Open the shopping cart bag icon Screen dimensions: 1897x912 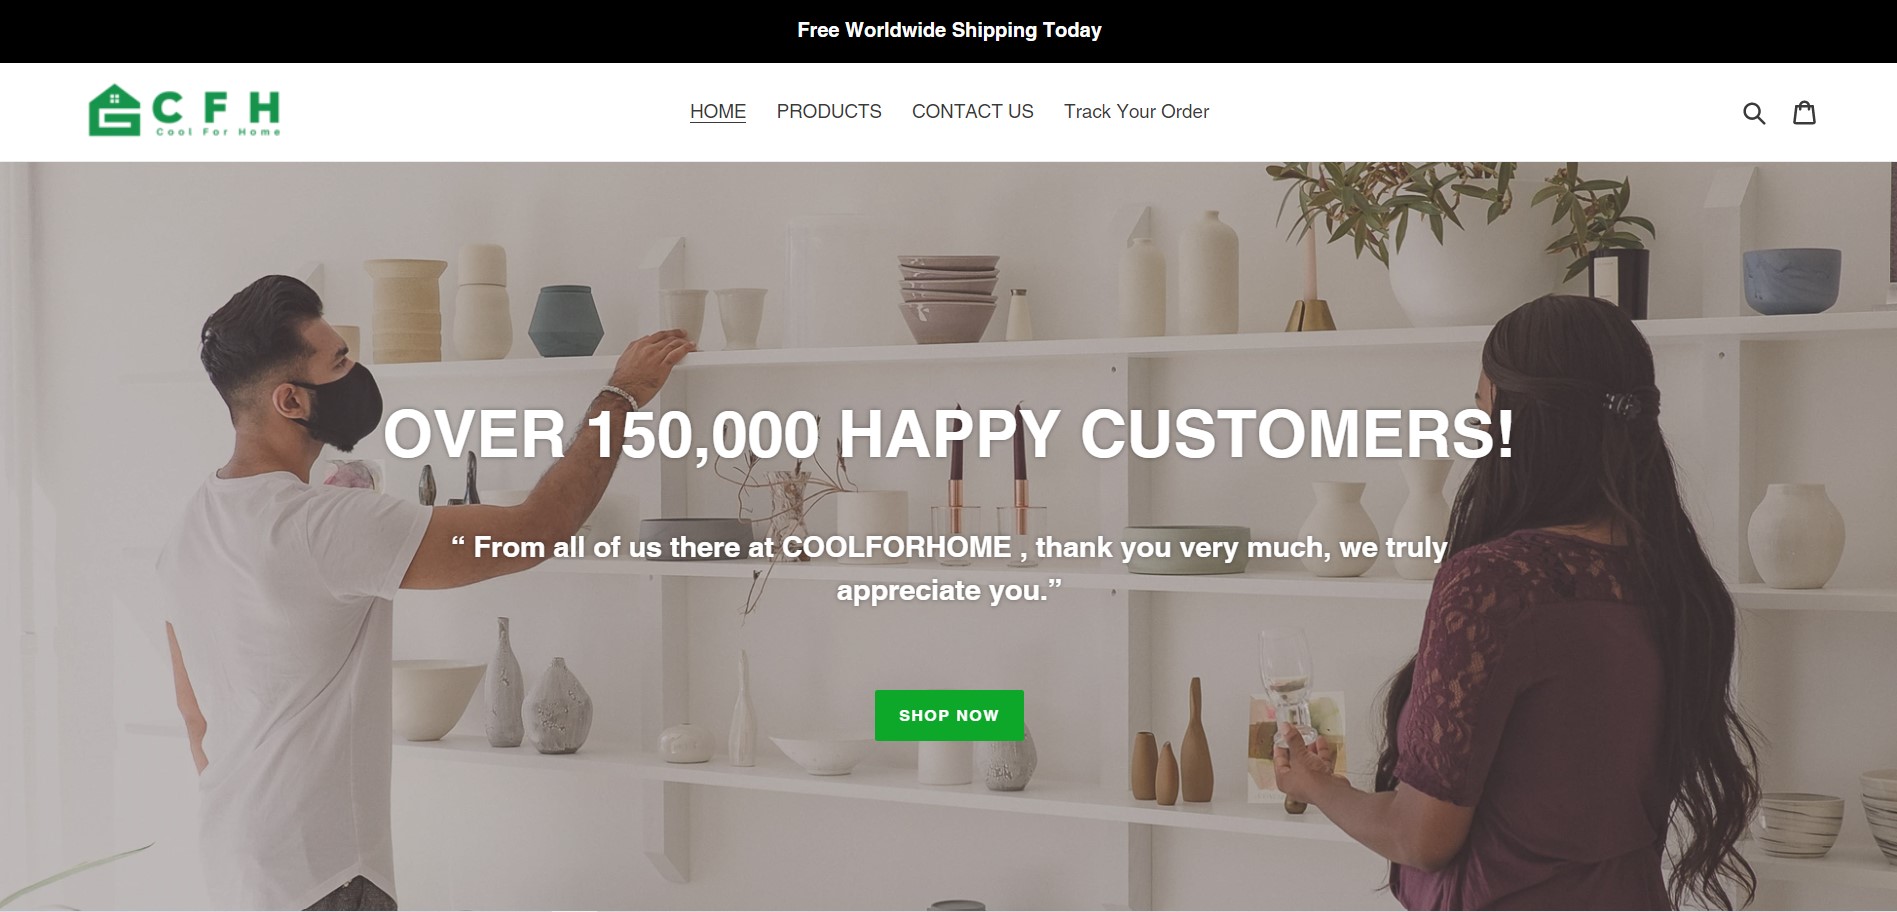coord(1804,112)
